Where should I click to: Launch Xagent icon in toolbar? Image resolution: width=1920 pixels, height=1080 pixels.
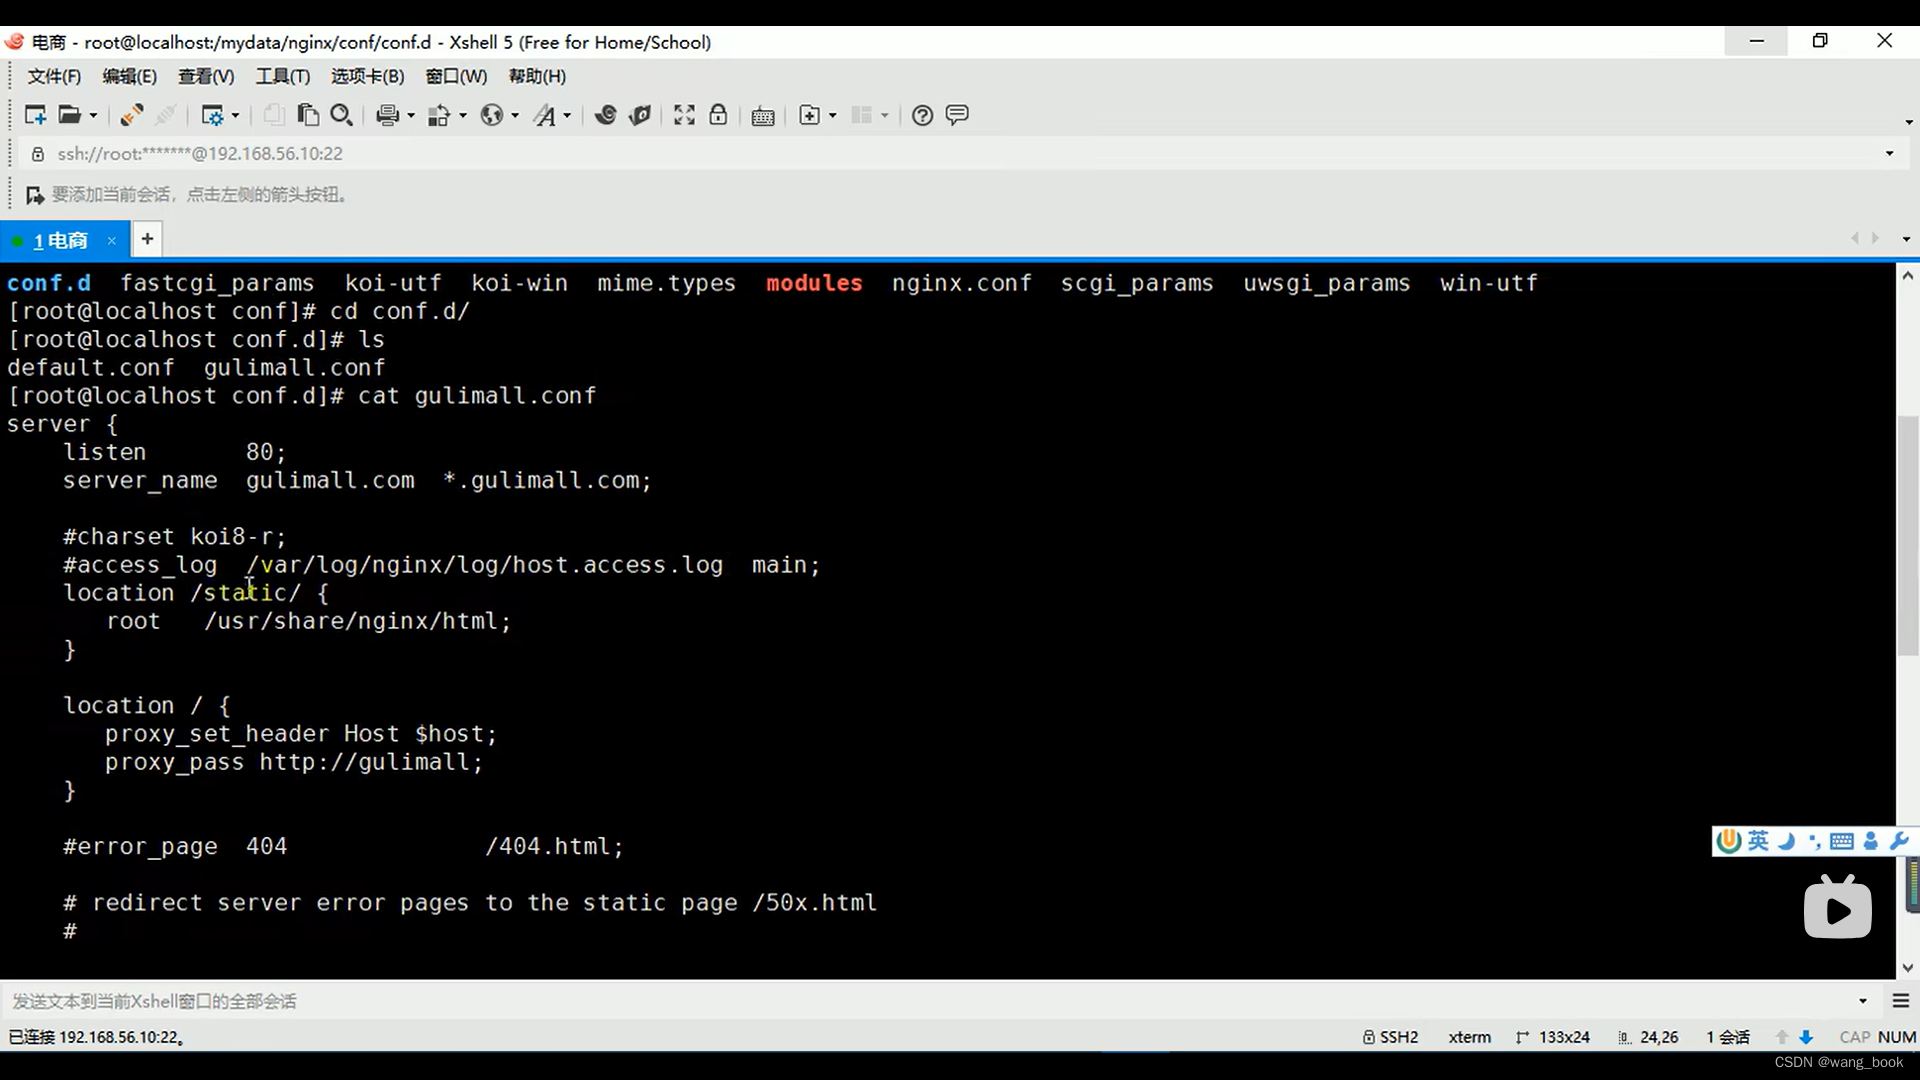pyautogui.click(x=640, y=116)
